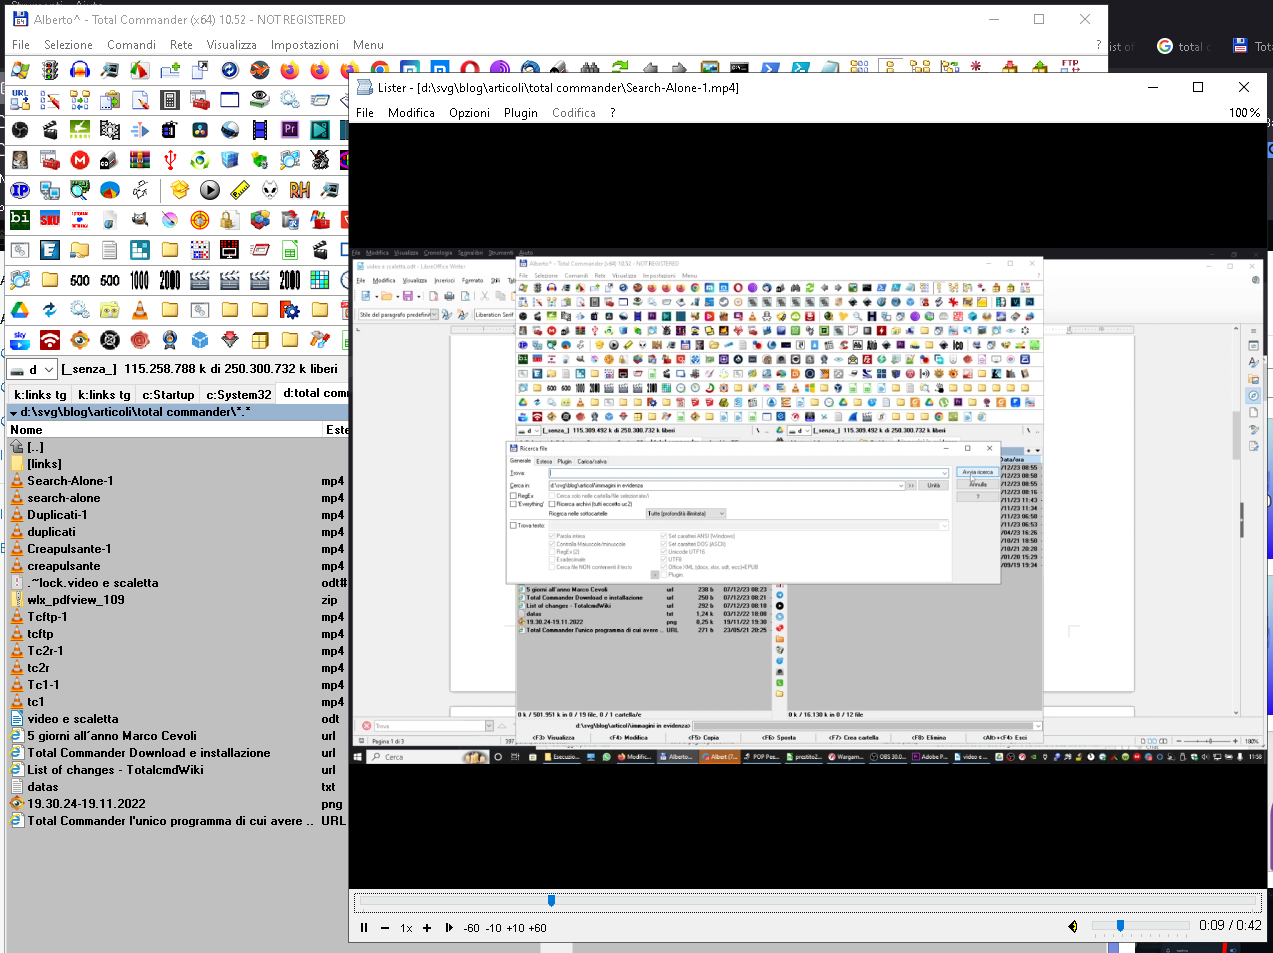Viewport: 1273px width, 953px height.
Task: Click the blue "E" toolbar icon
Action: [50, 250]
